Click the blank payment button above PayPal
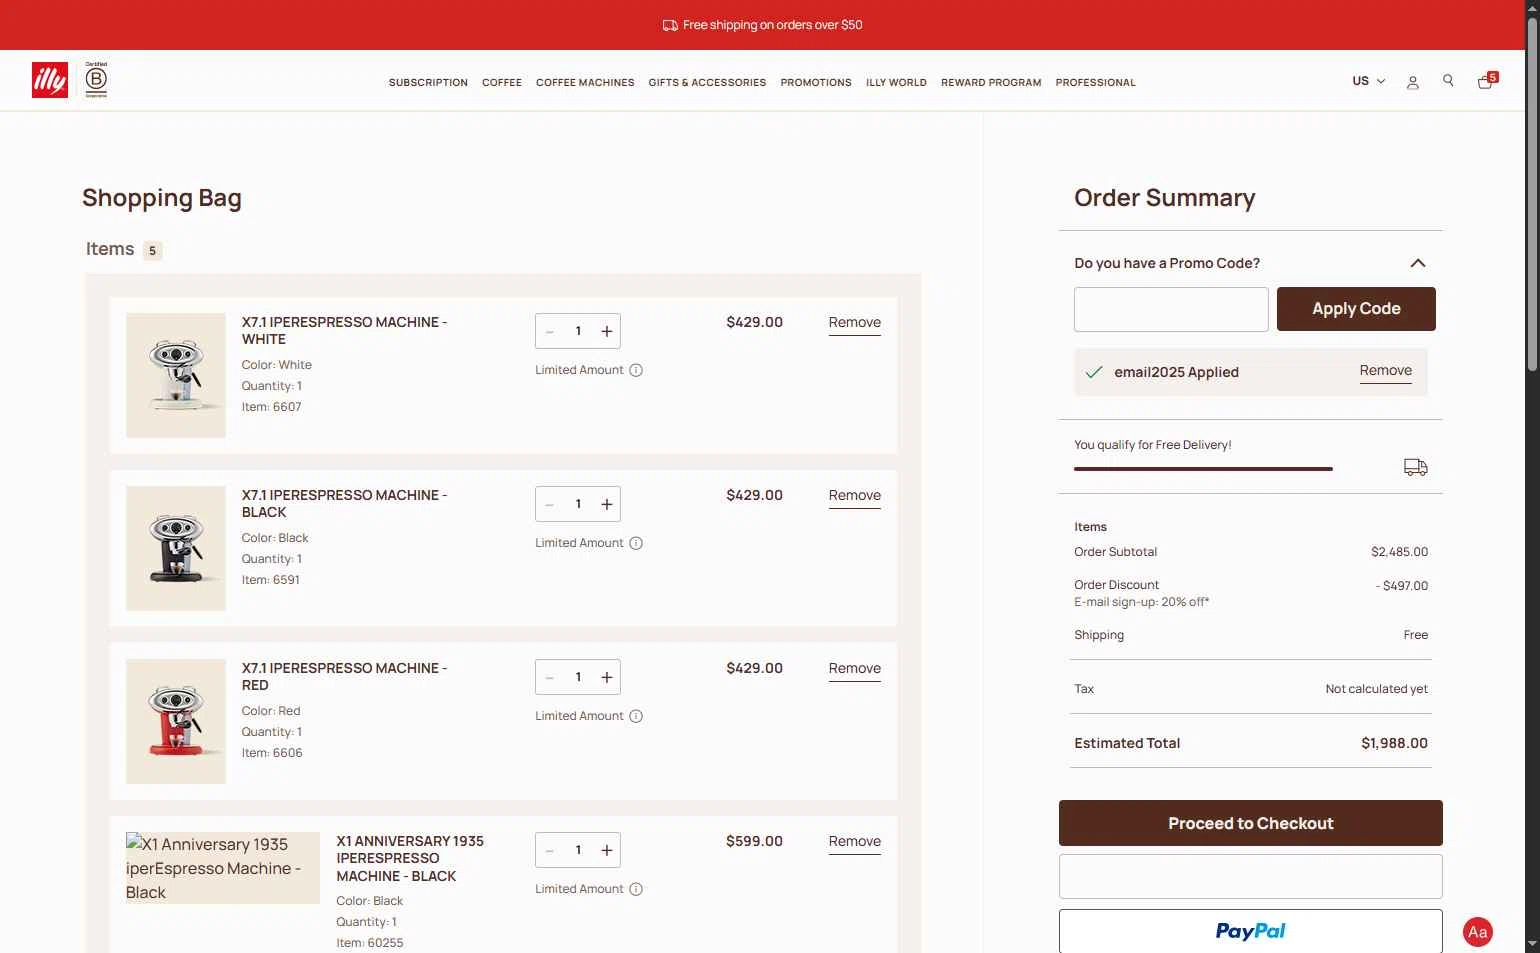Viewport: 1540px width, 953px height. click(1251, 876)
